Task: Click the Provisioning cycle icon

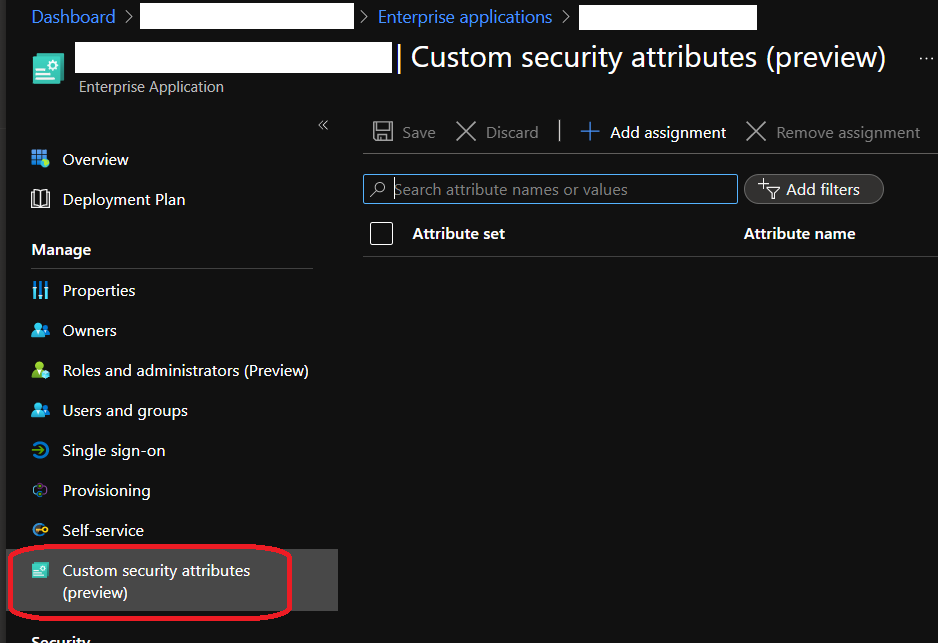Action: tap(40, 490)
